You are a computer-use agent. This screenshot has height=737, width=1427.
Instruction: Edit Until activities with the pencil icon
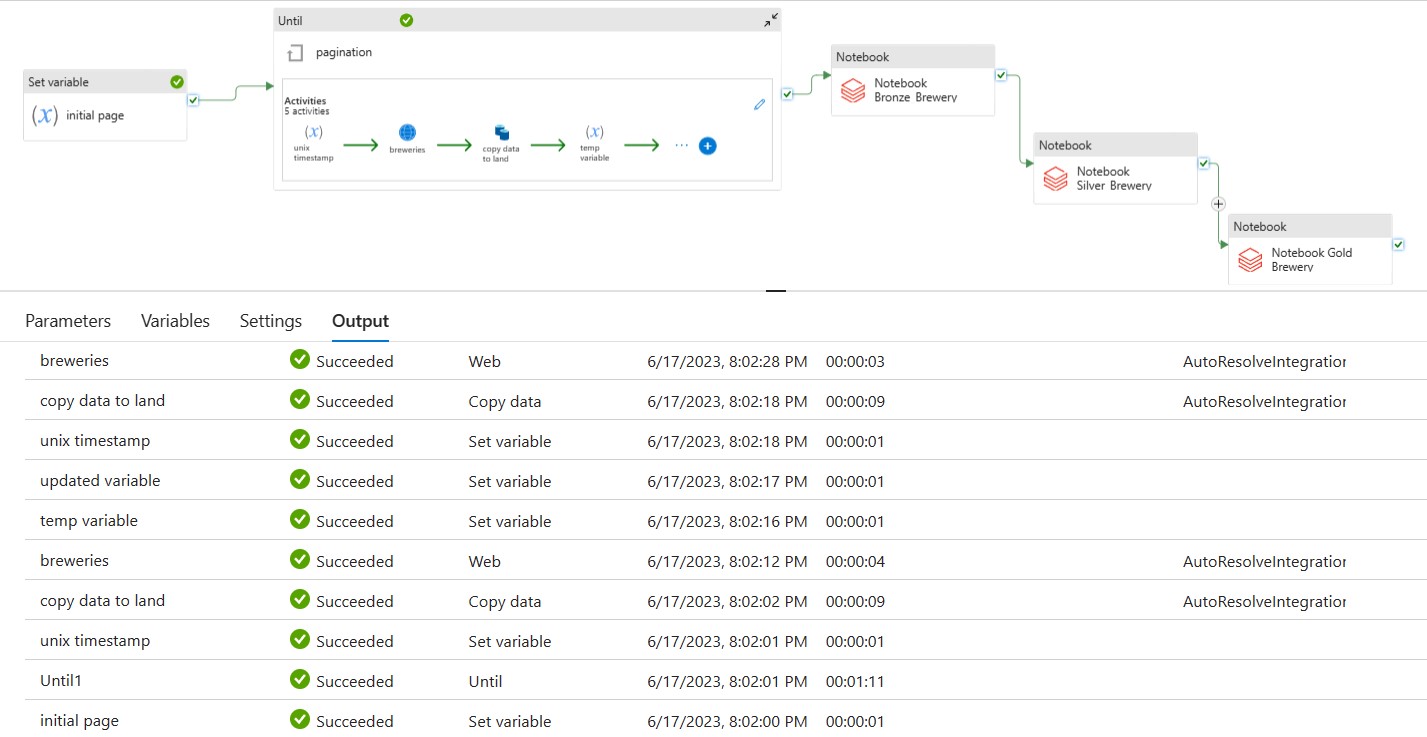tap(759, 103)
